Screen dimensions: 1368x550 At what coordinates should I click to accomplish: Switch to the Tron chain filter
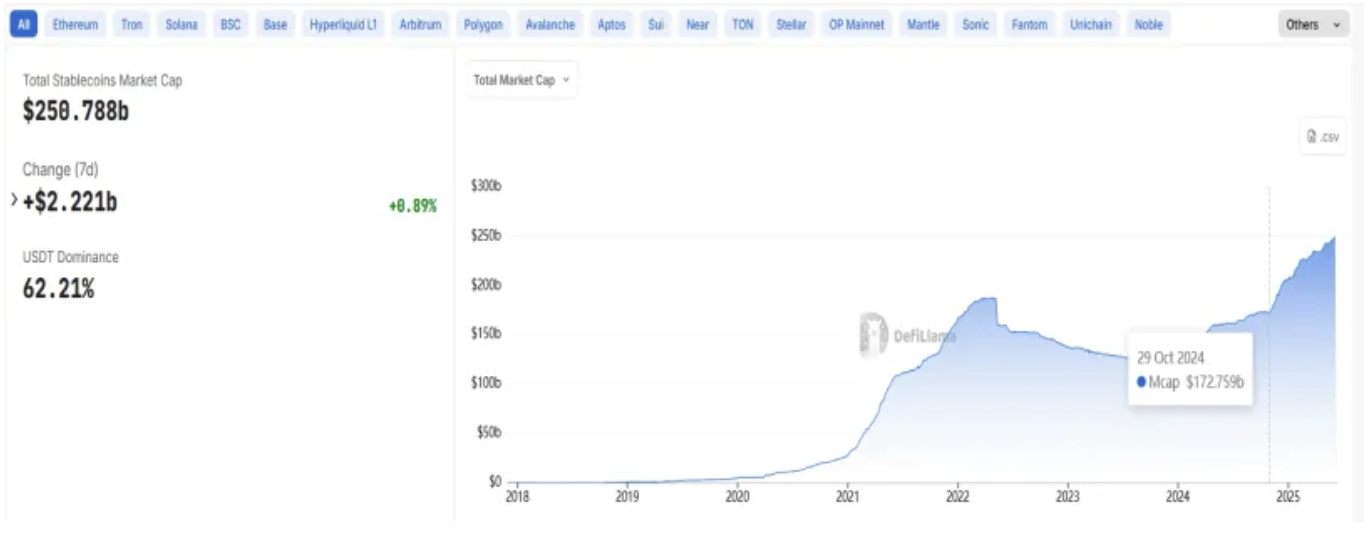pos(132,25)
